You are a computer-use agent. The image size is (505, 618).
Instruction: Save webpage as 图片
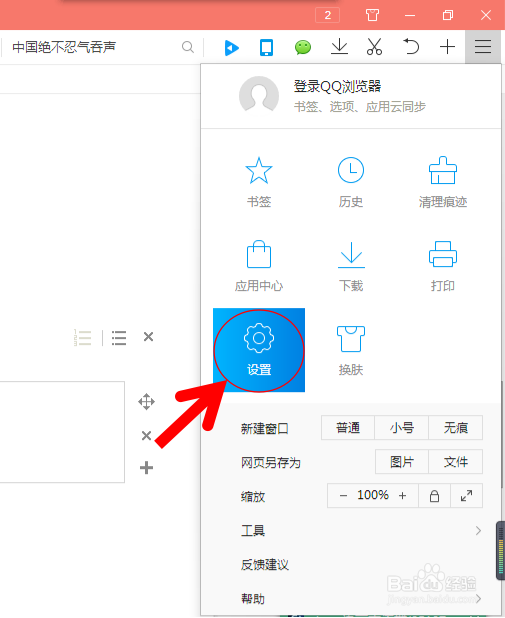(x=402, y=462)
